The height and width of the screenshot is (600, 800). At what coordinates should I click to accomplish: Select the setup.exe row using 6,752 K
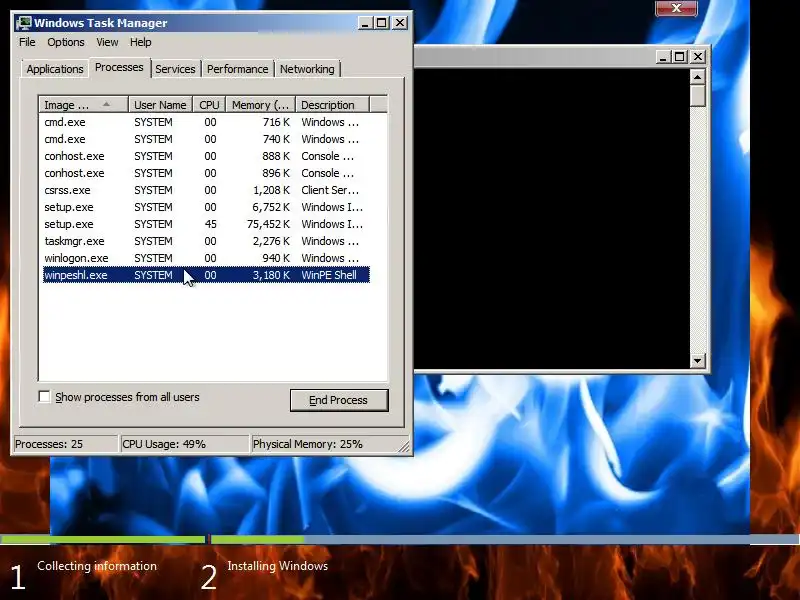click(x=206, y=207)
